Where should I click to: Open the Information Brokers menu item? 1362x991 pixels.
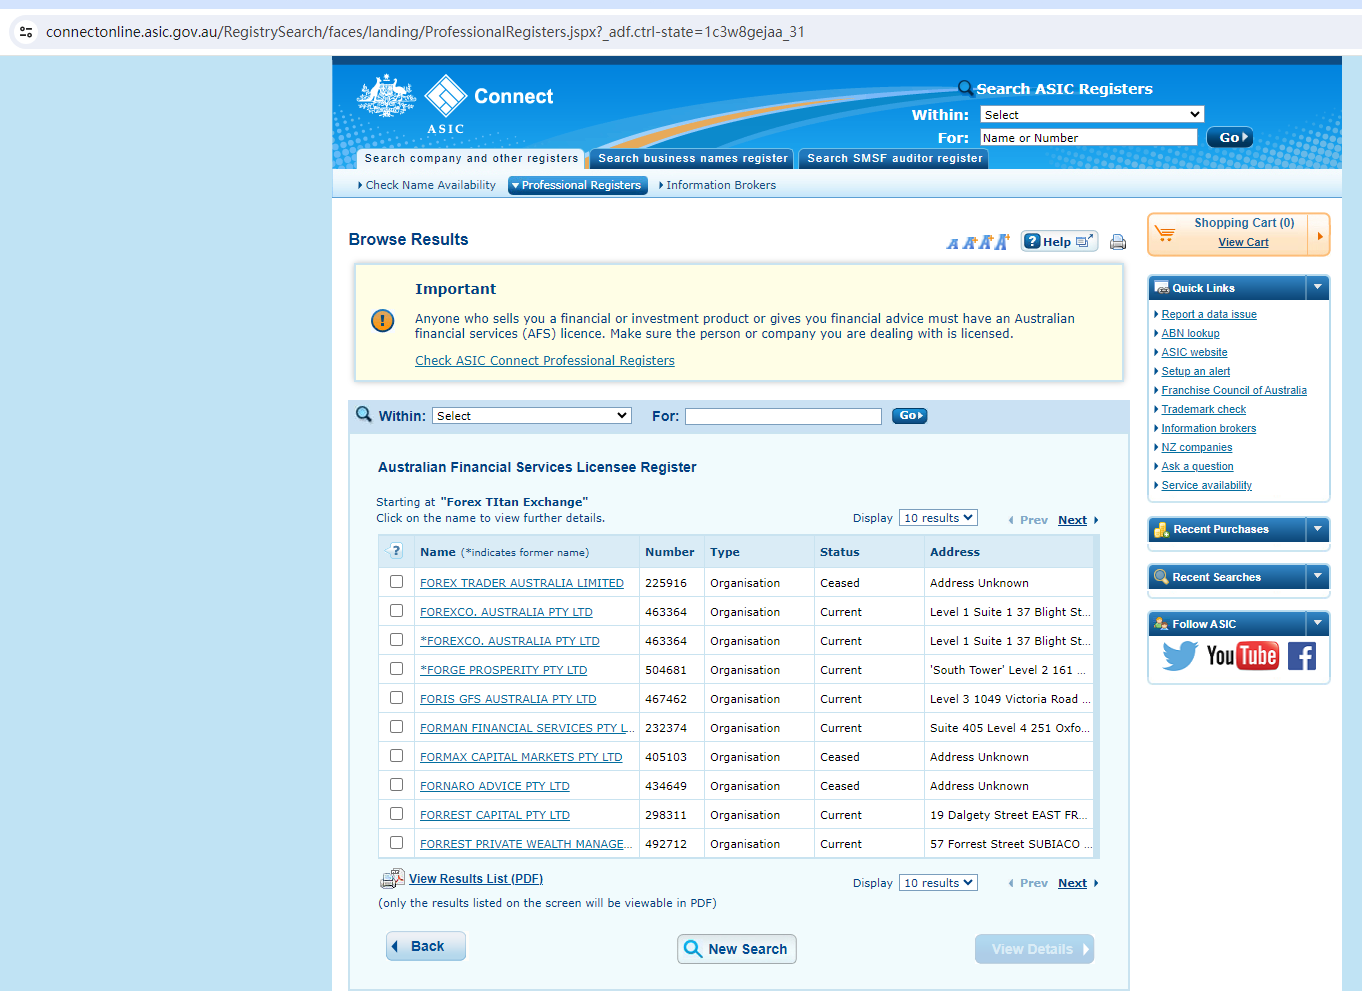click(720, 185)
